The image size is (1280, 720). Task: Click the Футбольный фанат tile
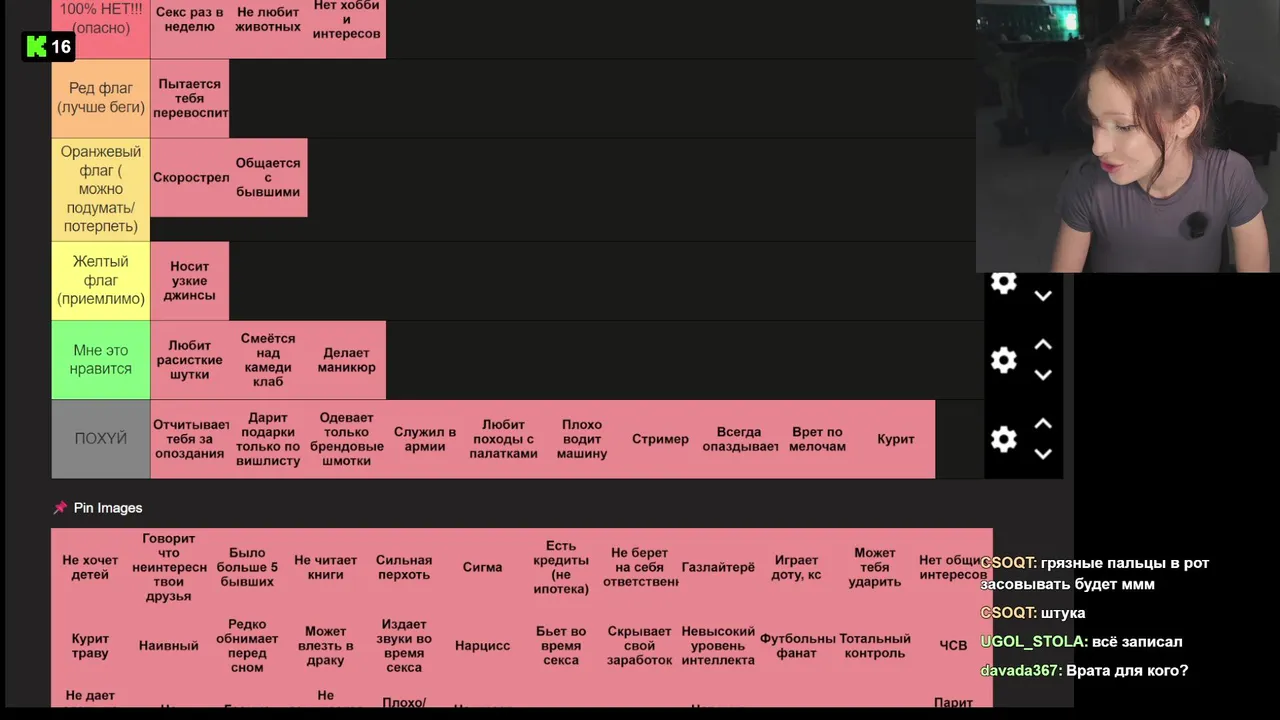(x=797, y=646)
